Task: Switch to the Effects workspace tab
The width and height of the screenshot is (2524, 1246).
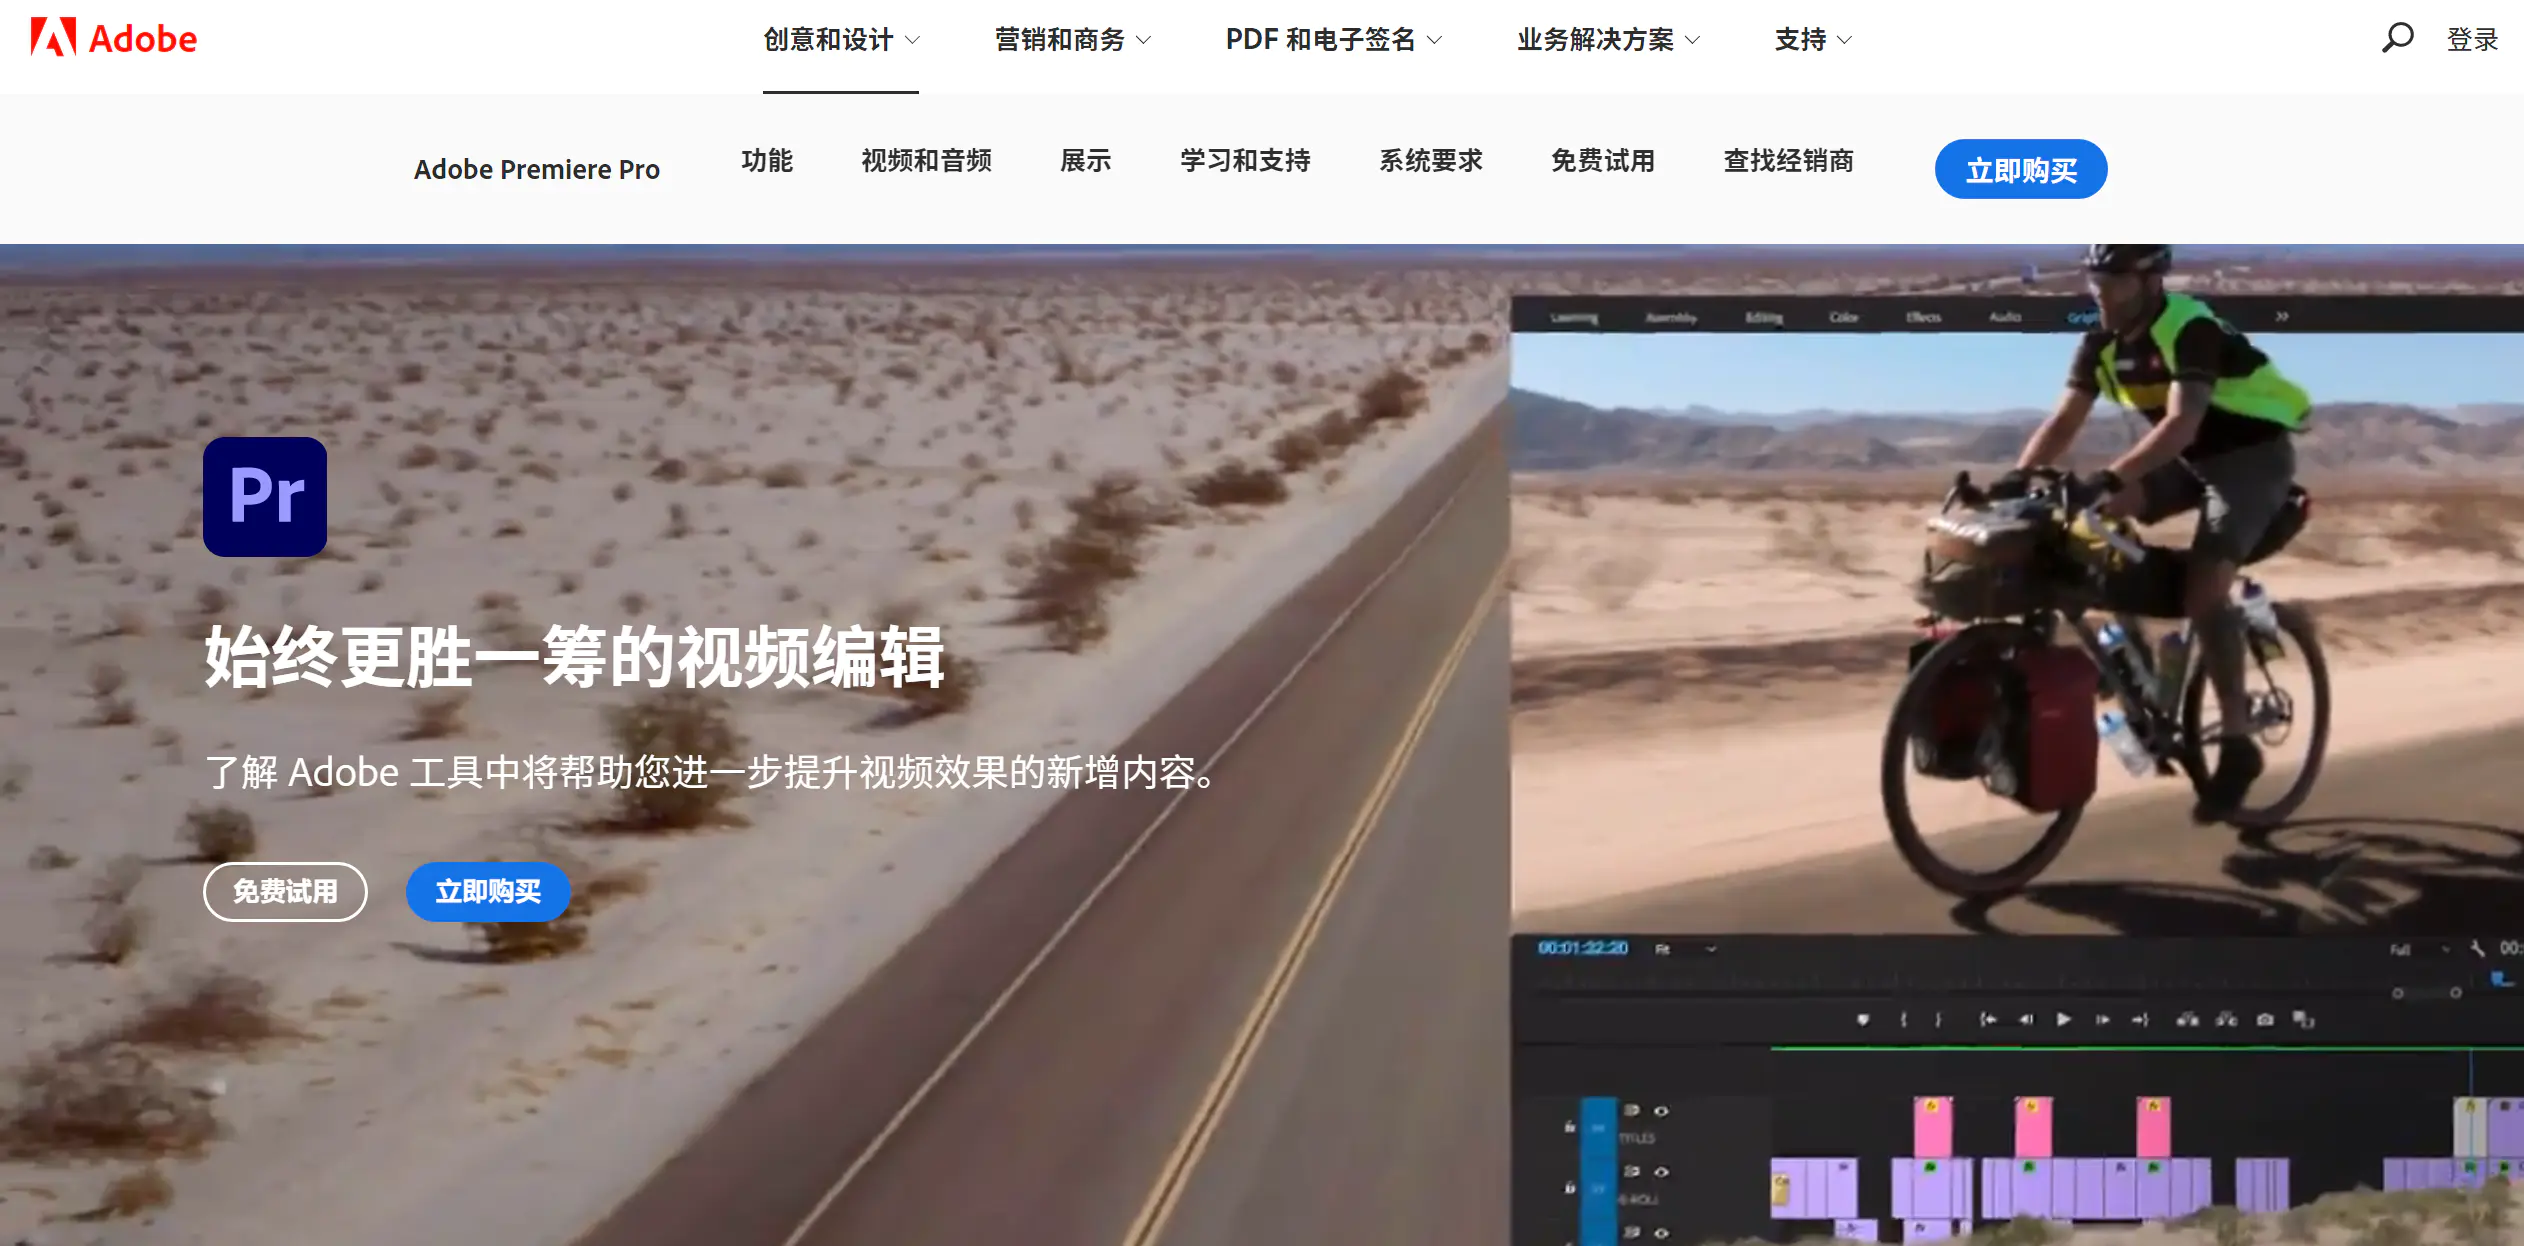Action: point(1923,318)
